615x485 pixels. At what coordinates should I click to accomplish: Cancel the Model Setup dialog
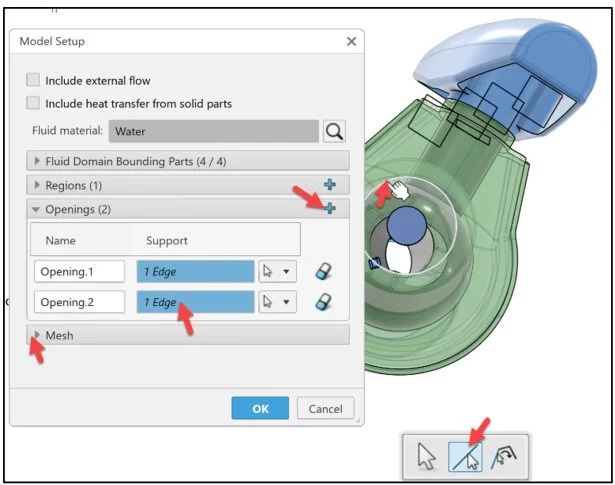326,409
